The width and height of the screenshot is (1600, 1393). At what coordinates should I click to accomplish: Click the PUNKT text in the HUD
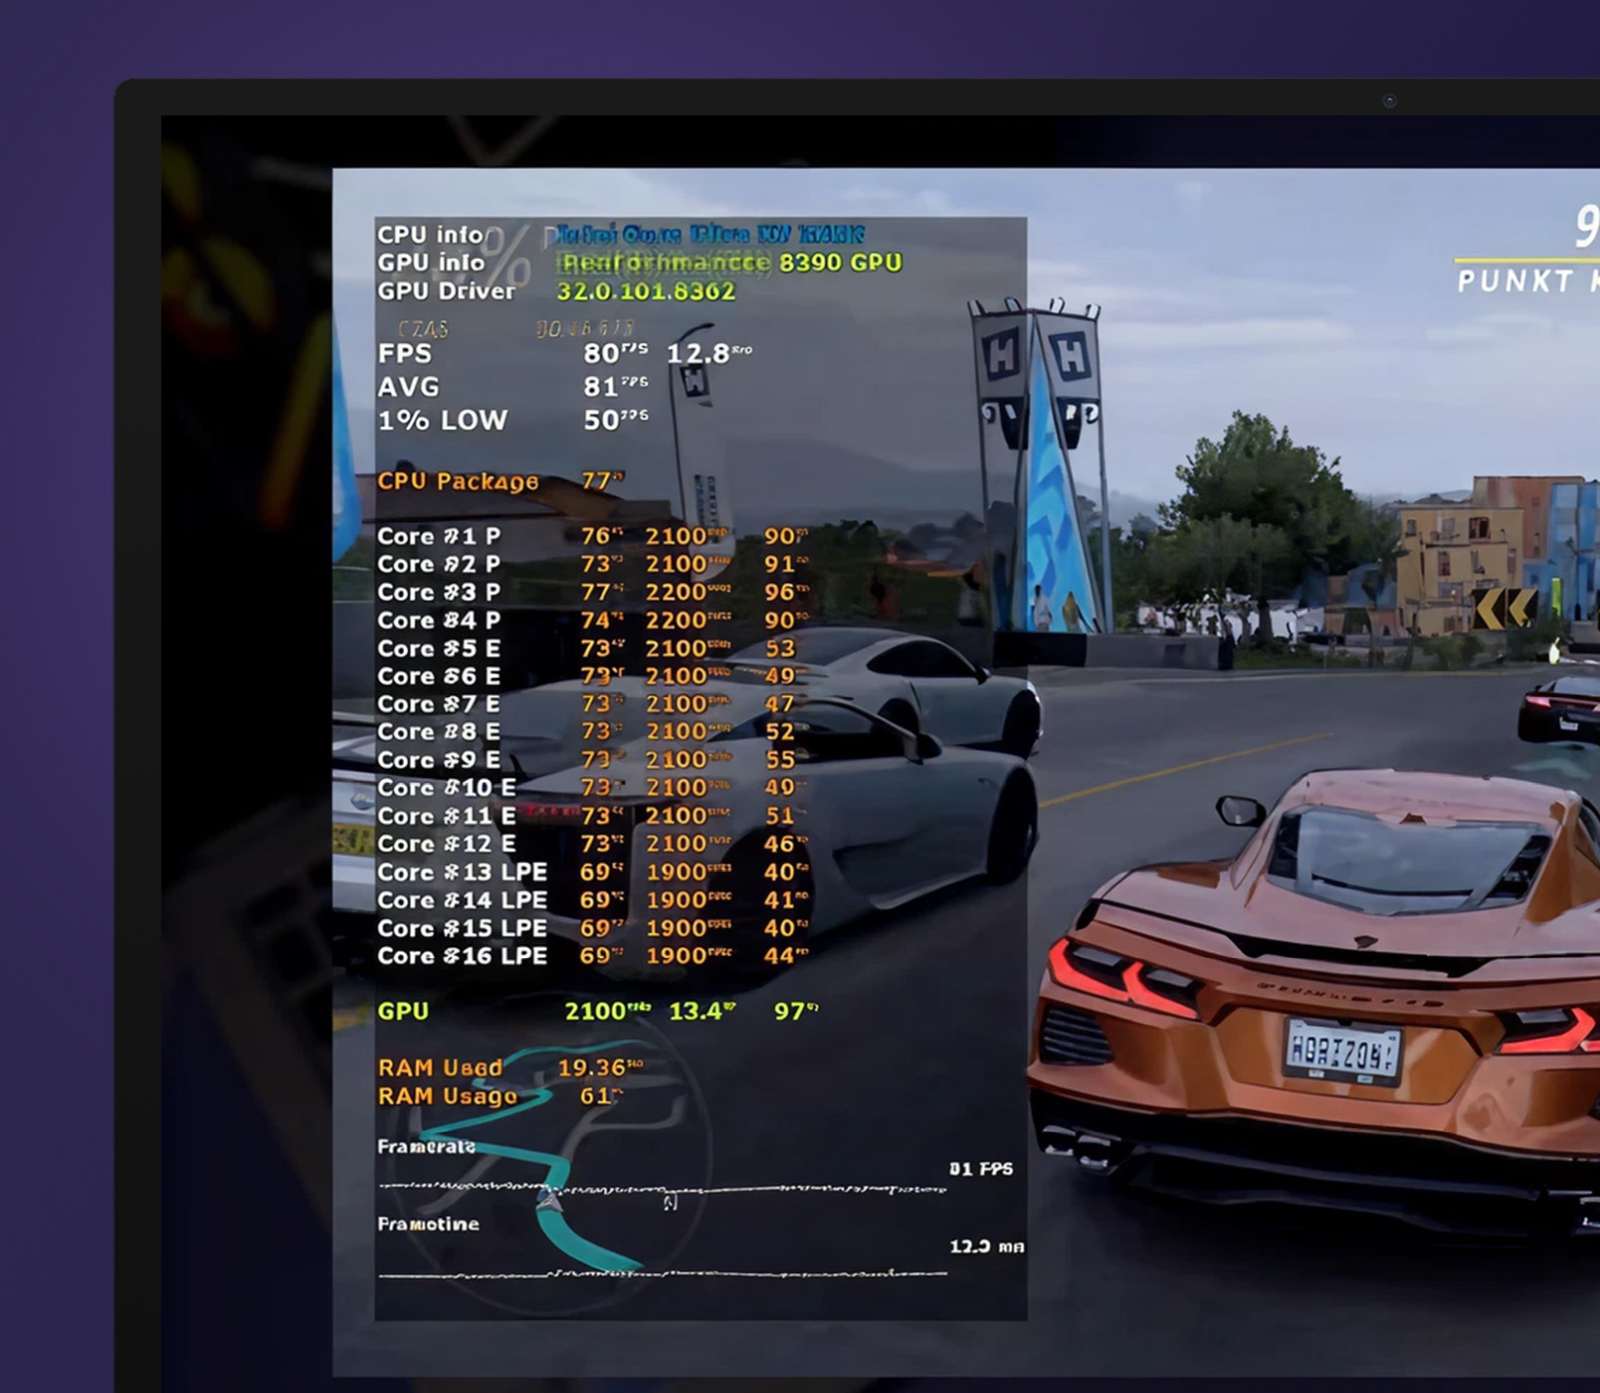point(1515,281)
